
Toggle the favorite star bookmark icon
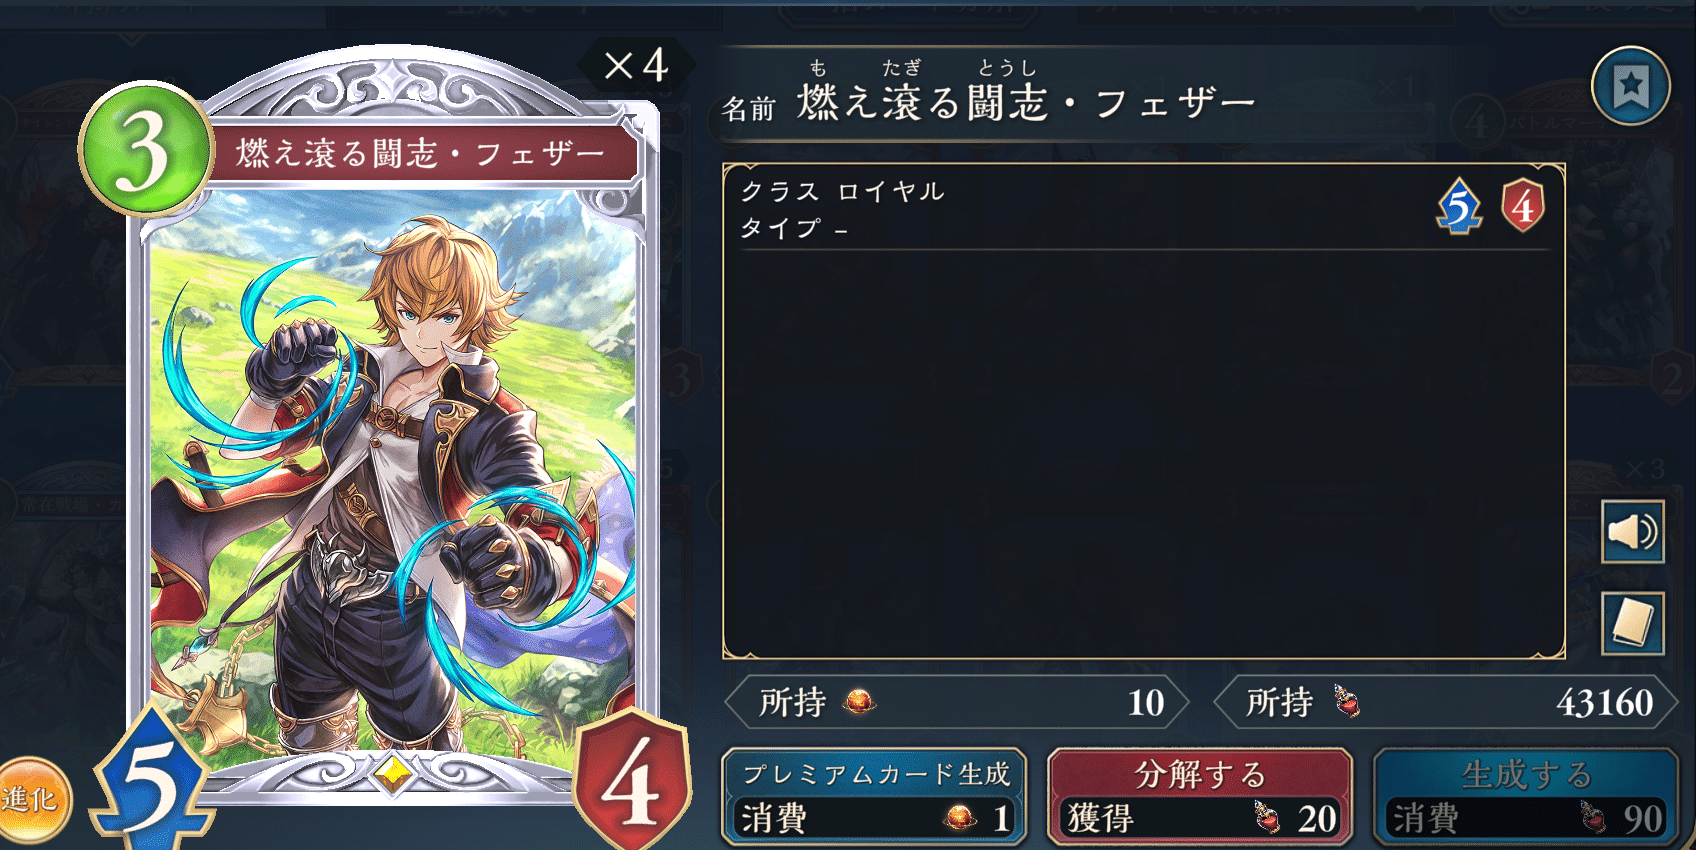coord(1631,86)
